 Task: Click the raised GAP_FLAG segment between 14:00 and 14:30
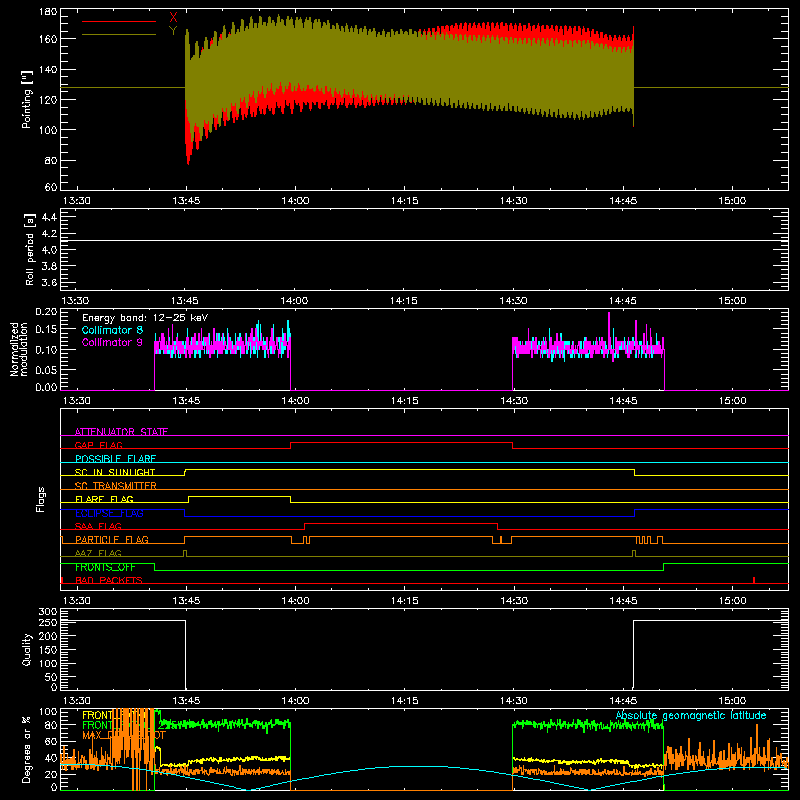coord(402,442)
